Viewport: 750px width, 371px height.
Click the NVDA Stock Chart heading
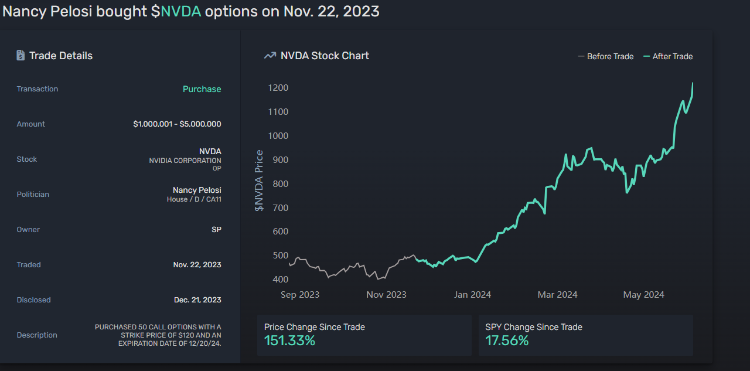[x=325, y=56]
